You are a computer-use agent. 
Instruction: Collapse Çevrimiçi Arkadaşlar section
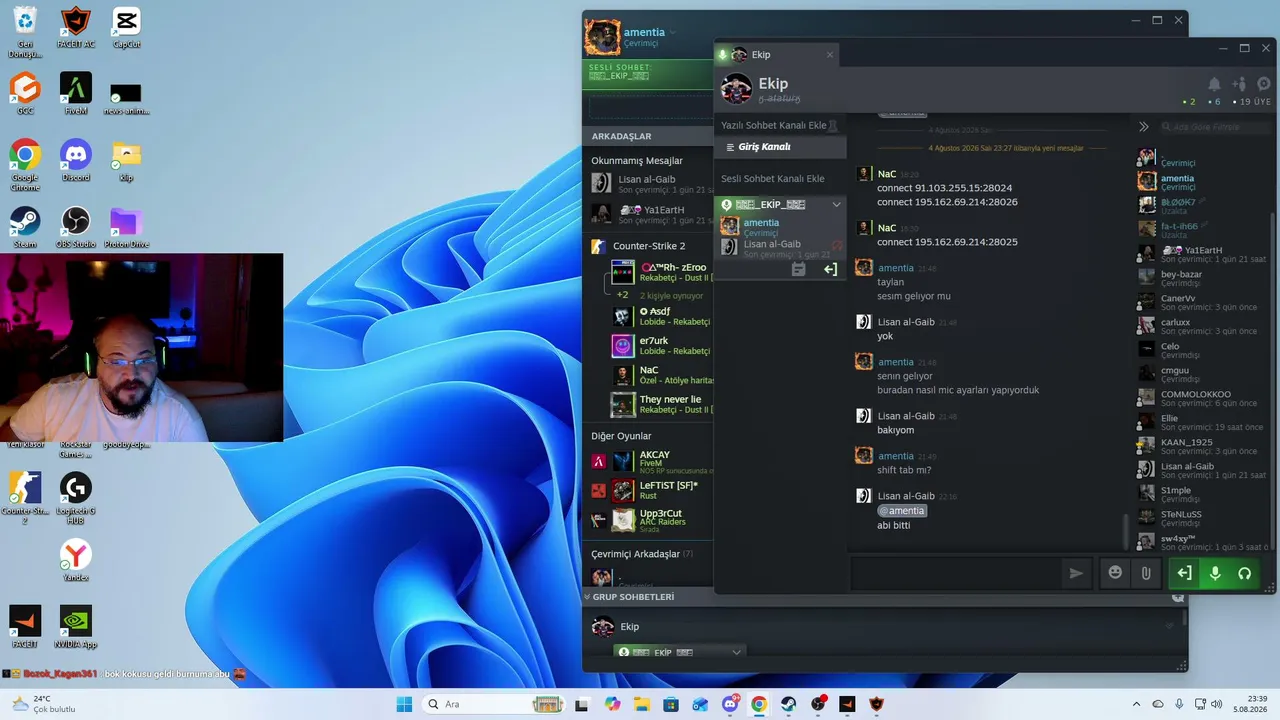[641, 554]
